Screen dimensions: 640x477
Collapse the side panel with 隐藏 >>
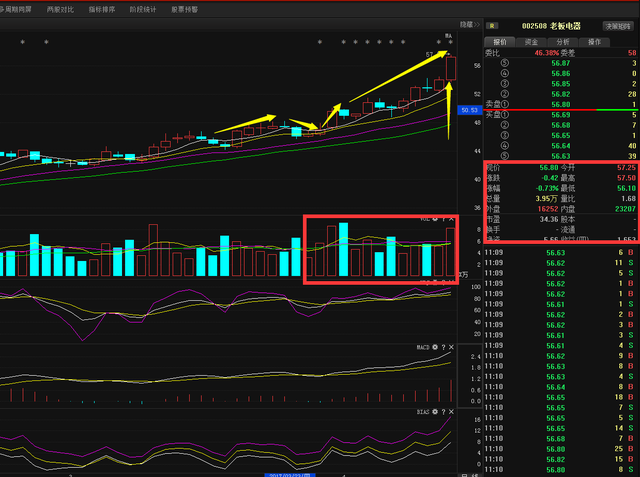click(469, 23)
